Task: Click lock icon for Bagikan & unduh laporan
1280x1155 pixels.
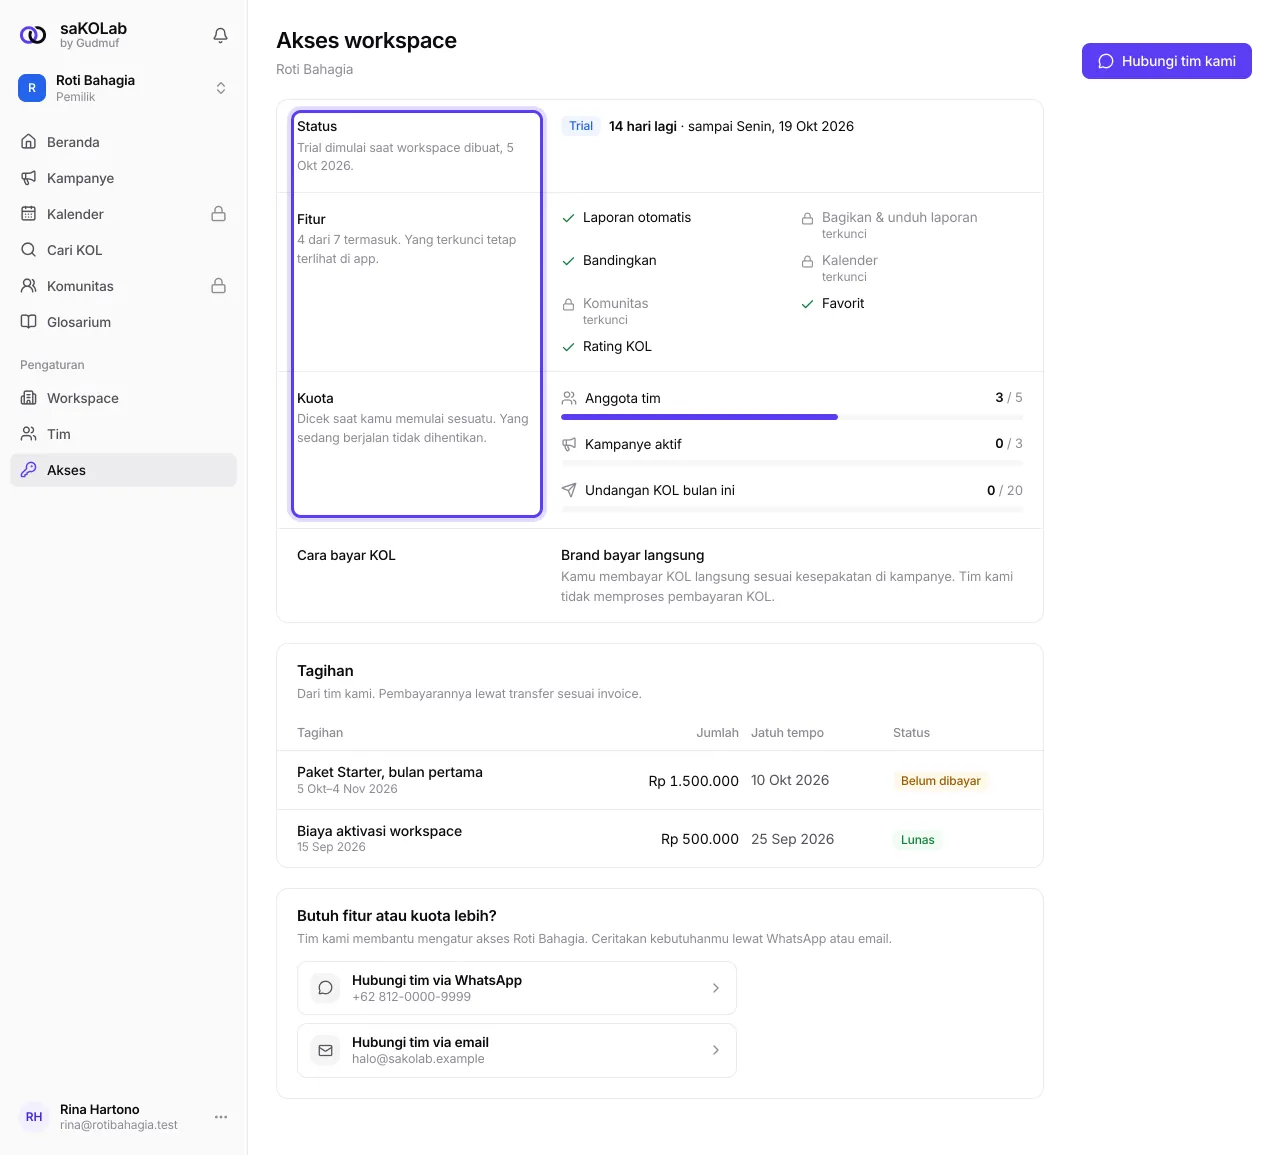Action: coord(807,218)
